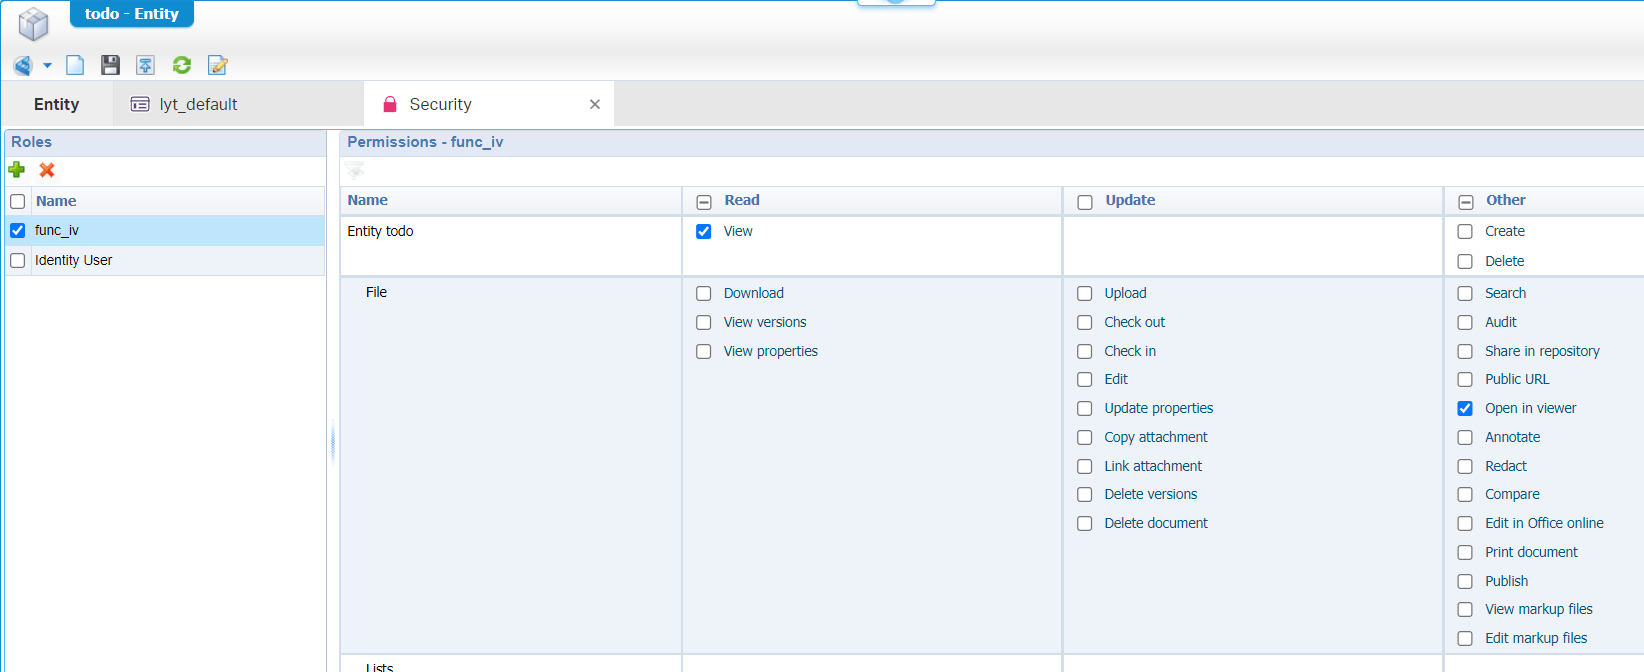The height and width of the screenshot is (672, 1644).
Task: Switch to the Entity tab
Action: (56, 104)
